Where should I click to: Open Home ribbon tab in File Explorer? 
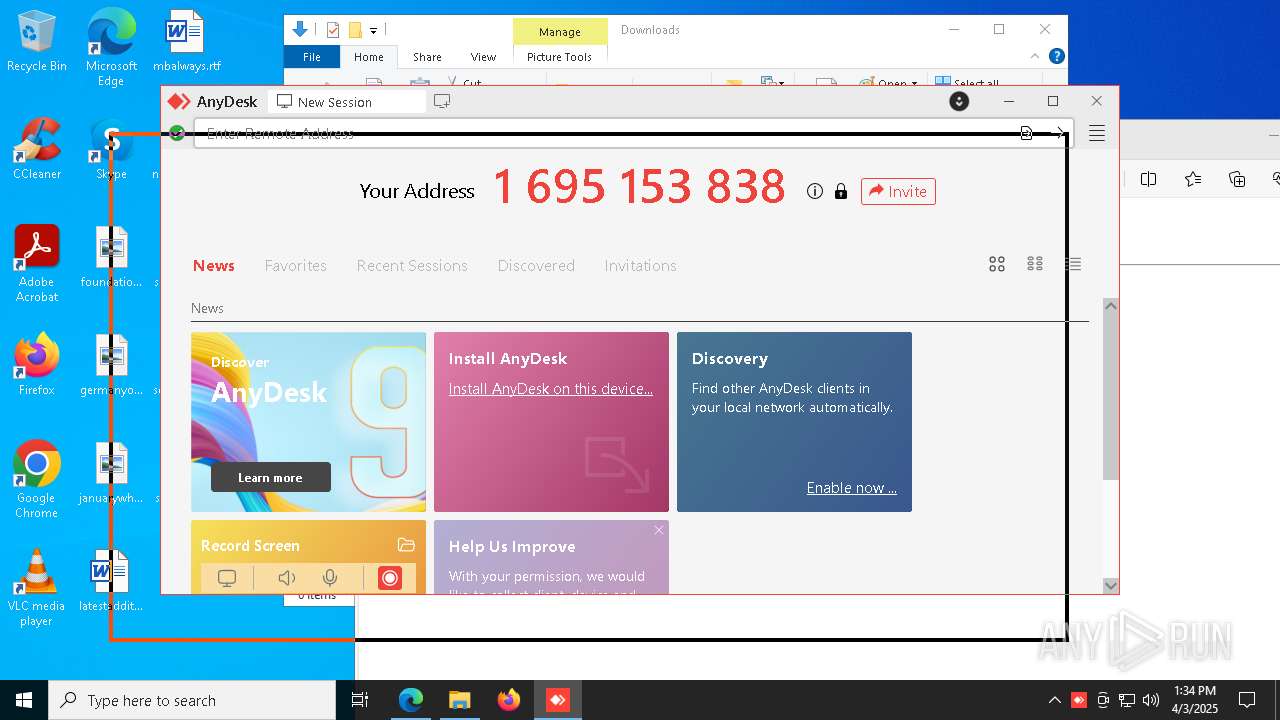(x=368, y=57)
